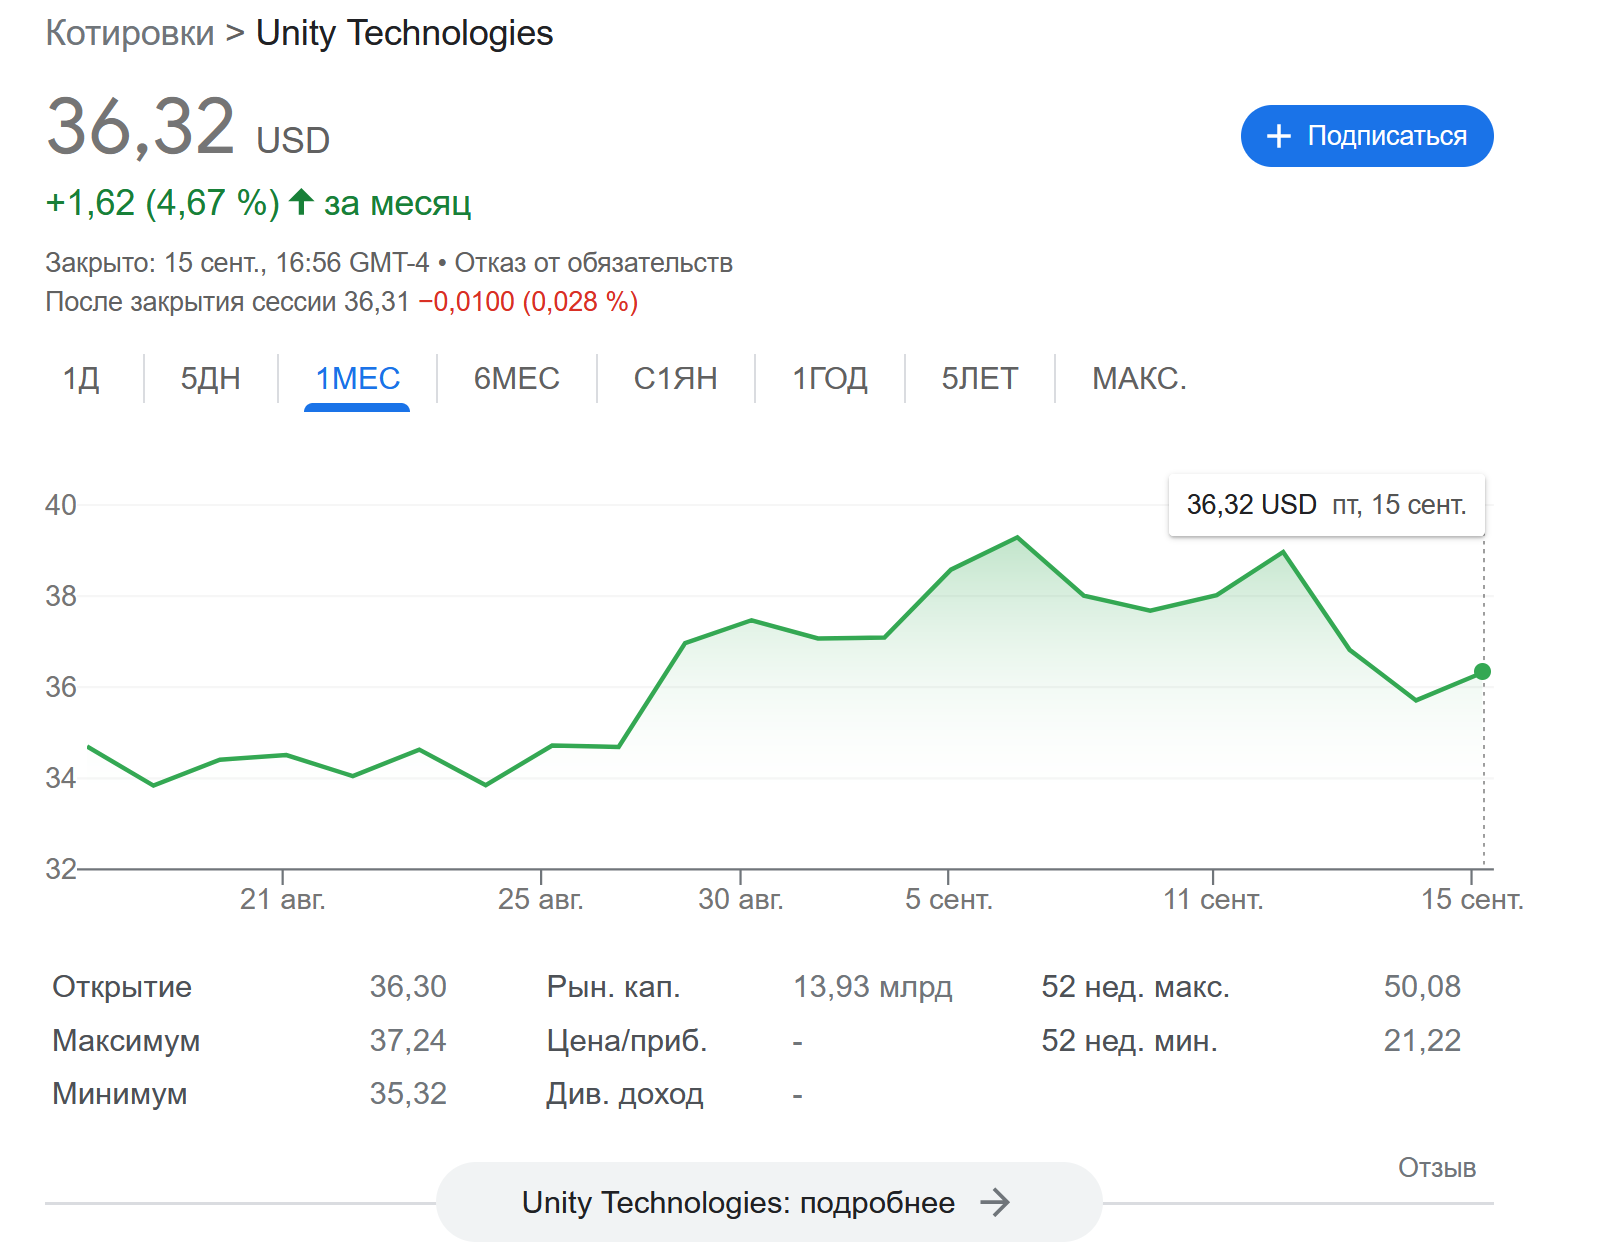Click the chart tooltip showing 36,32 USD
The image size is (1597, 1249).
1326,505
